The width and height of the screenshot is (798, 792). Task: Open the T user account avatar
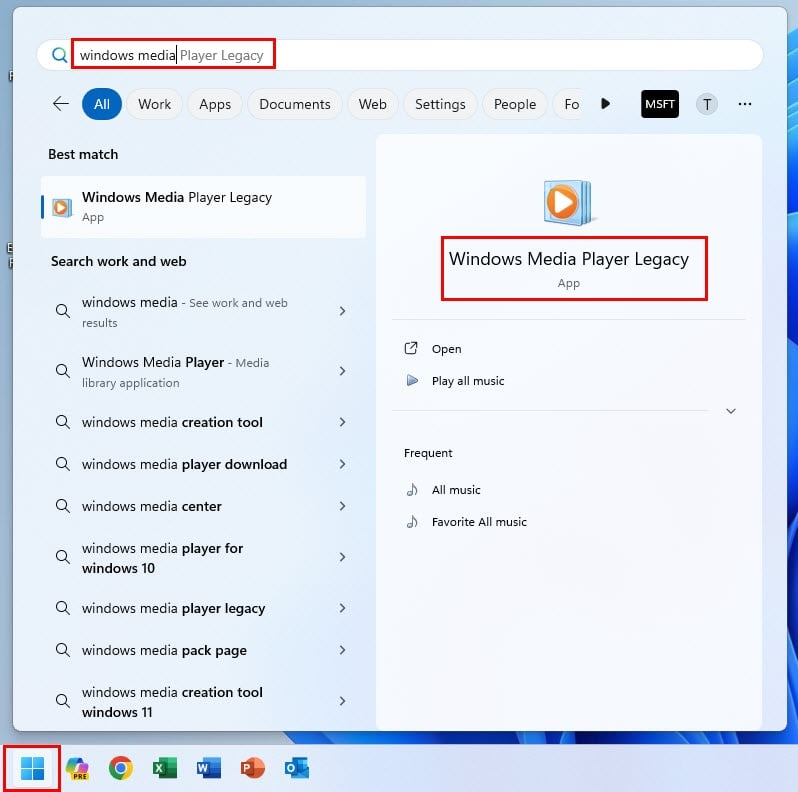(707, 104)
